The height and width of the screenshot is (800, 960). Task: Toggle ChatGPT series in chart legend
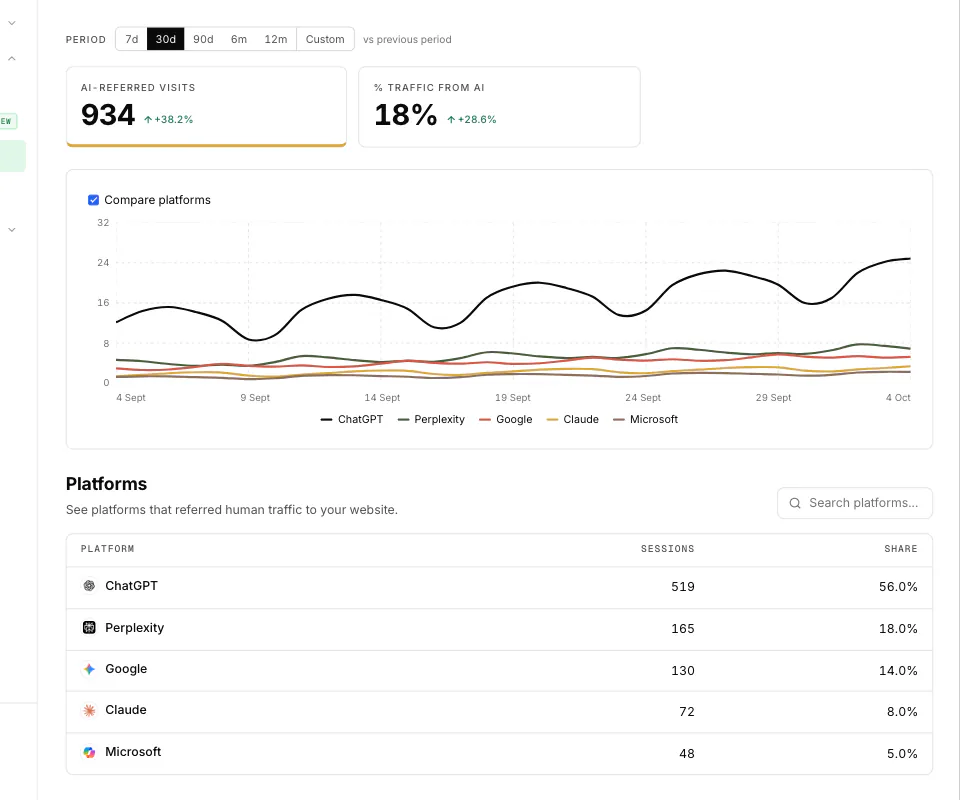(x=352, y=419)
